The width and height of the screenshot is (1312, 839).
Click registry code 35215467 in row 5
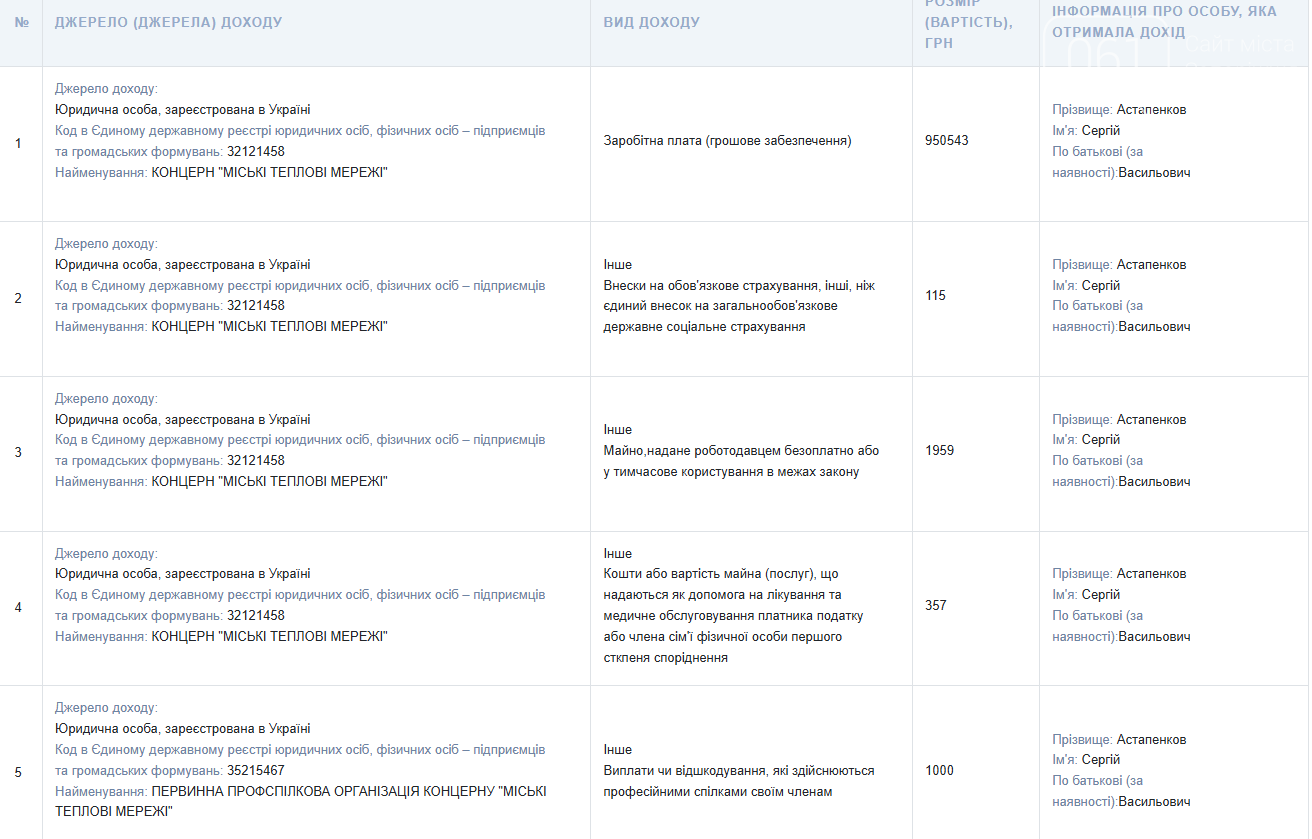pyautogui.click(x=255, y=771)
